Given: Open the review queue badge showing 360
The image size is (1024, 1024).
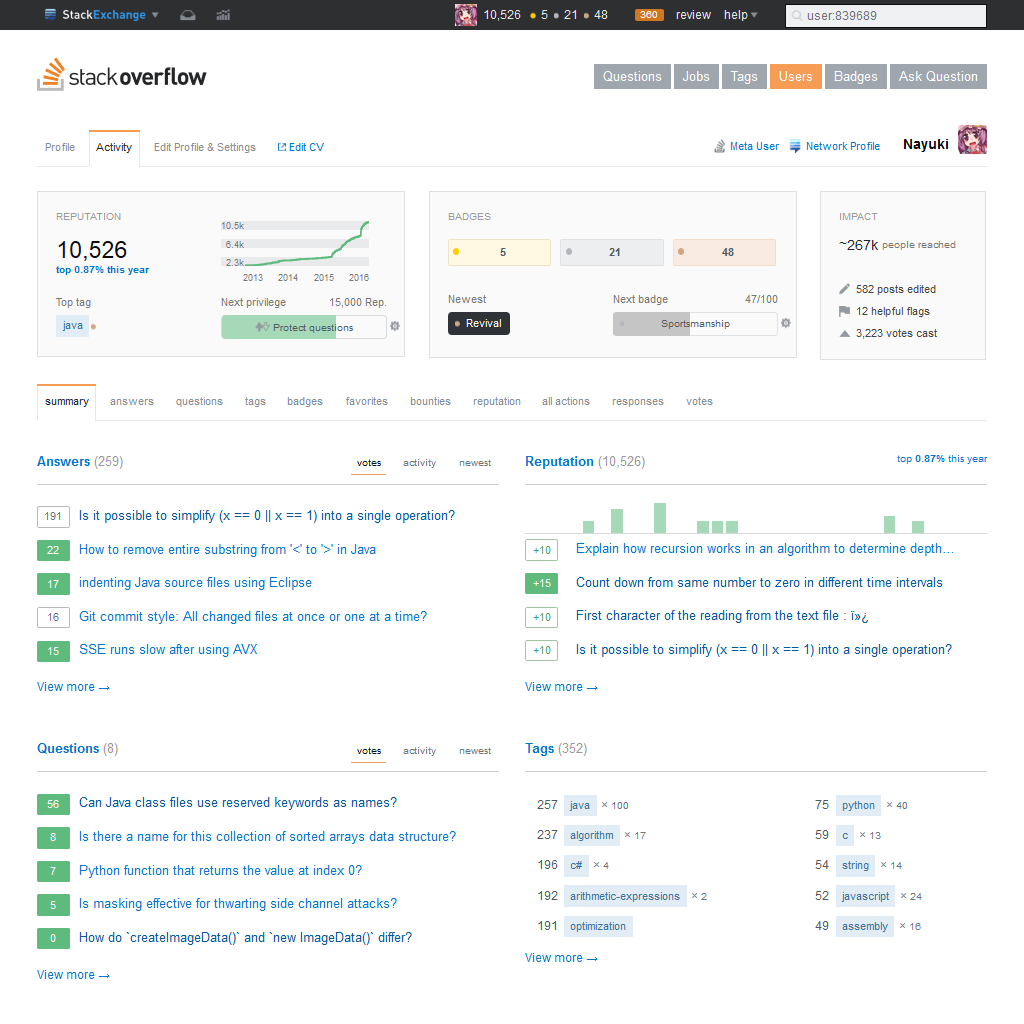Looking at the screenshot, I should [649, 15].
